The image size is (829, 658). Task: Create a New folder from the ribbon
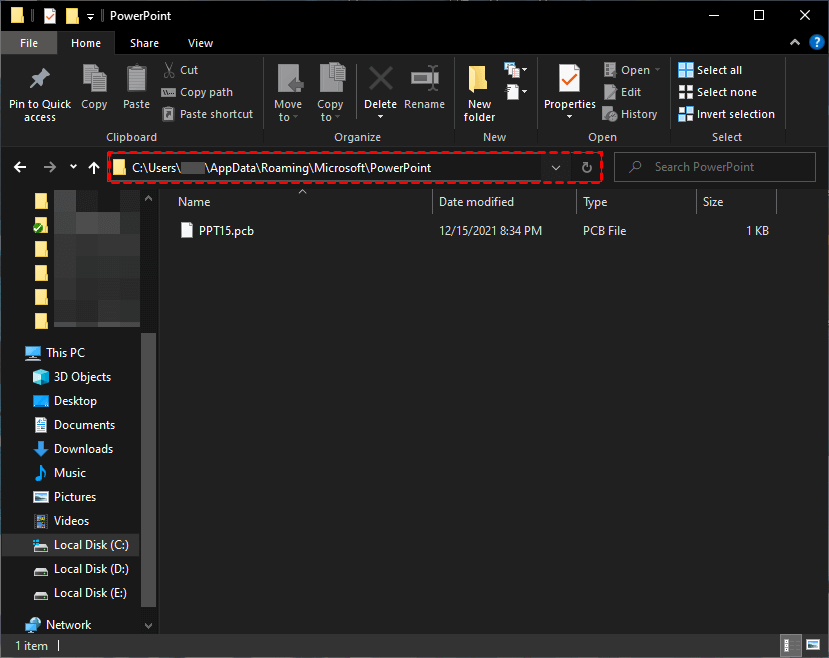coord(479,88)
